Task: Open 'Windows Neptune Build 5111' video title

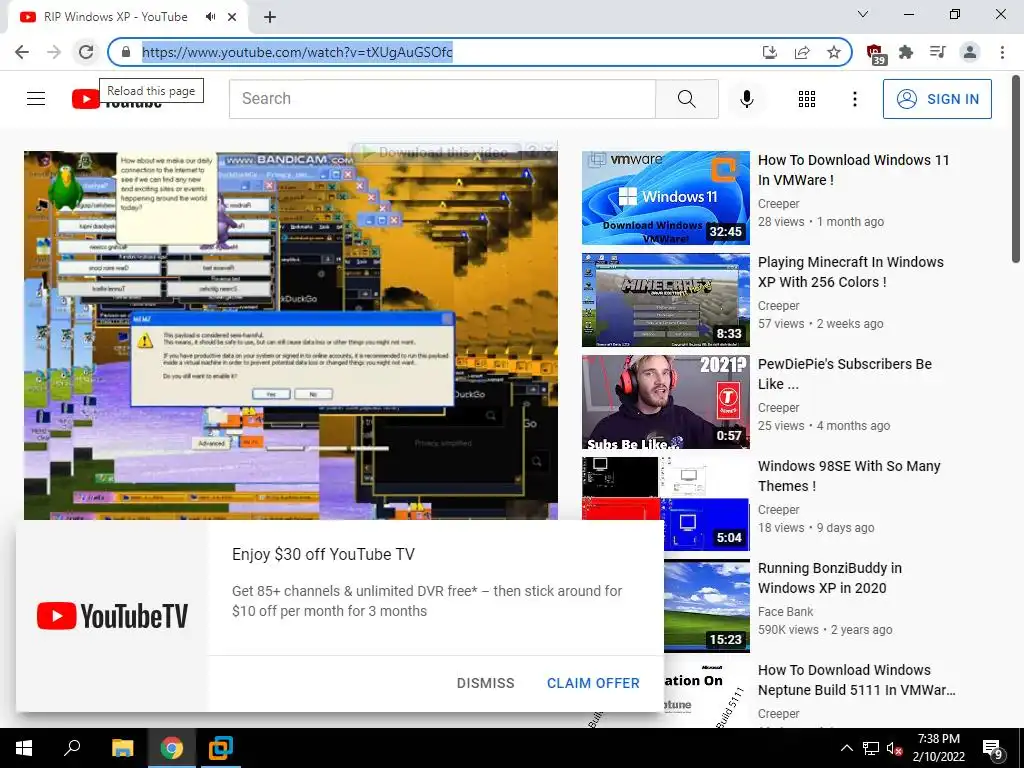Action: [x=856, y=680]
